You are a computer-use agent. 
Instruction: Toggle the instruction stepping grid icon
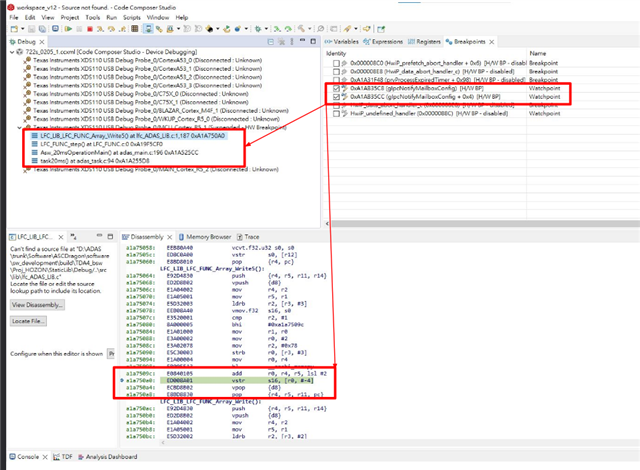tap(135, 29)
